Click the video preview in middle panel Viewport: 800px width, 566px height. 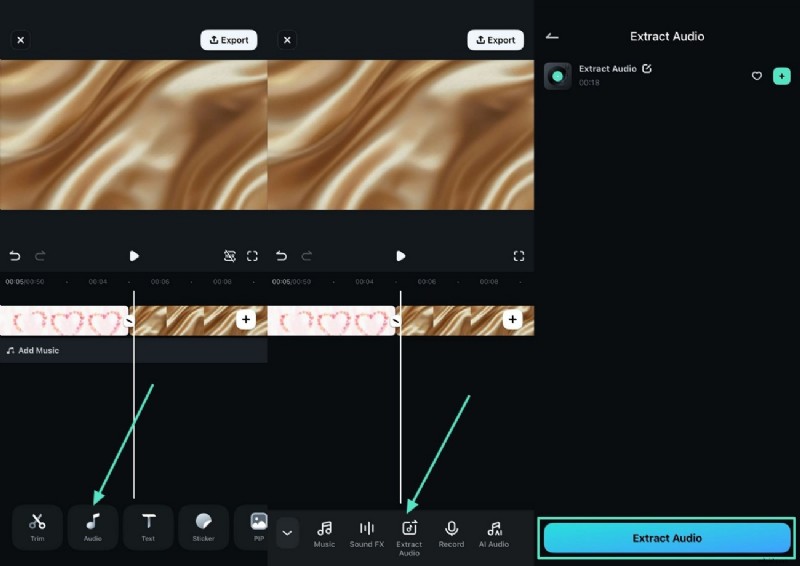coord(401,135)
